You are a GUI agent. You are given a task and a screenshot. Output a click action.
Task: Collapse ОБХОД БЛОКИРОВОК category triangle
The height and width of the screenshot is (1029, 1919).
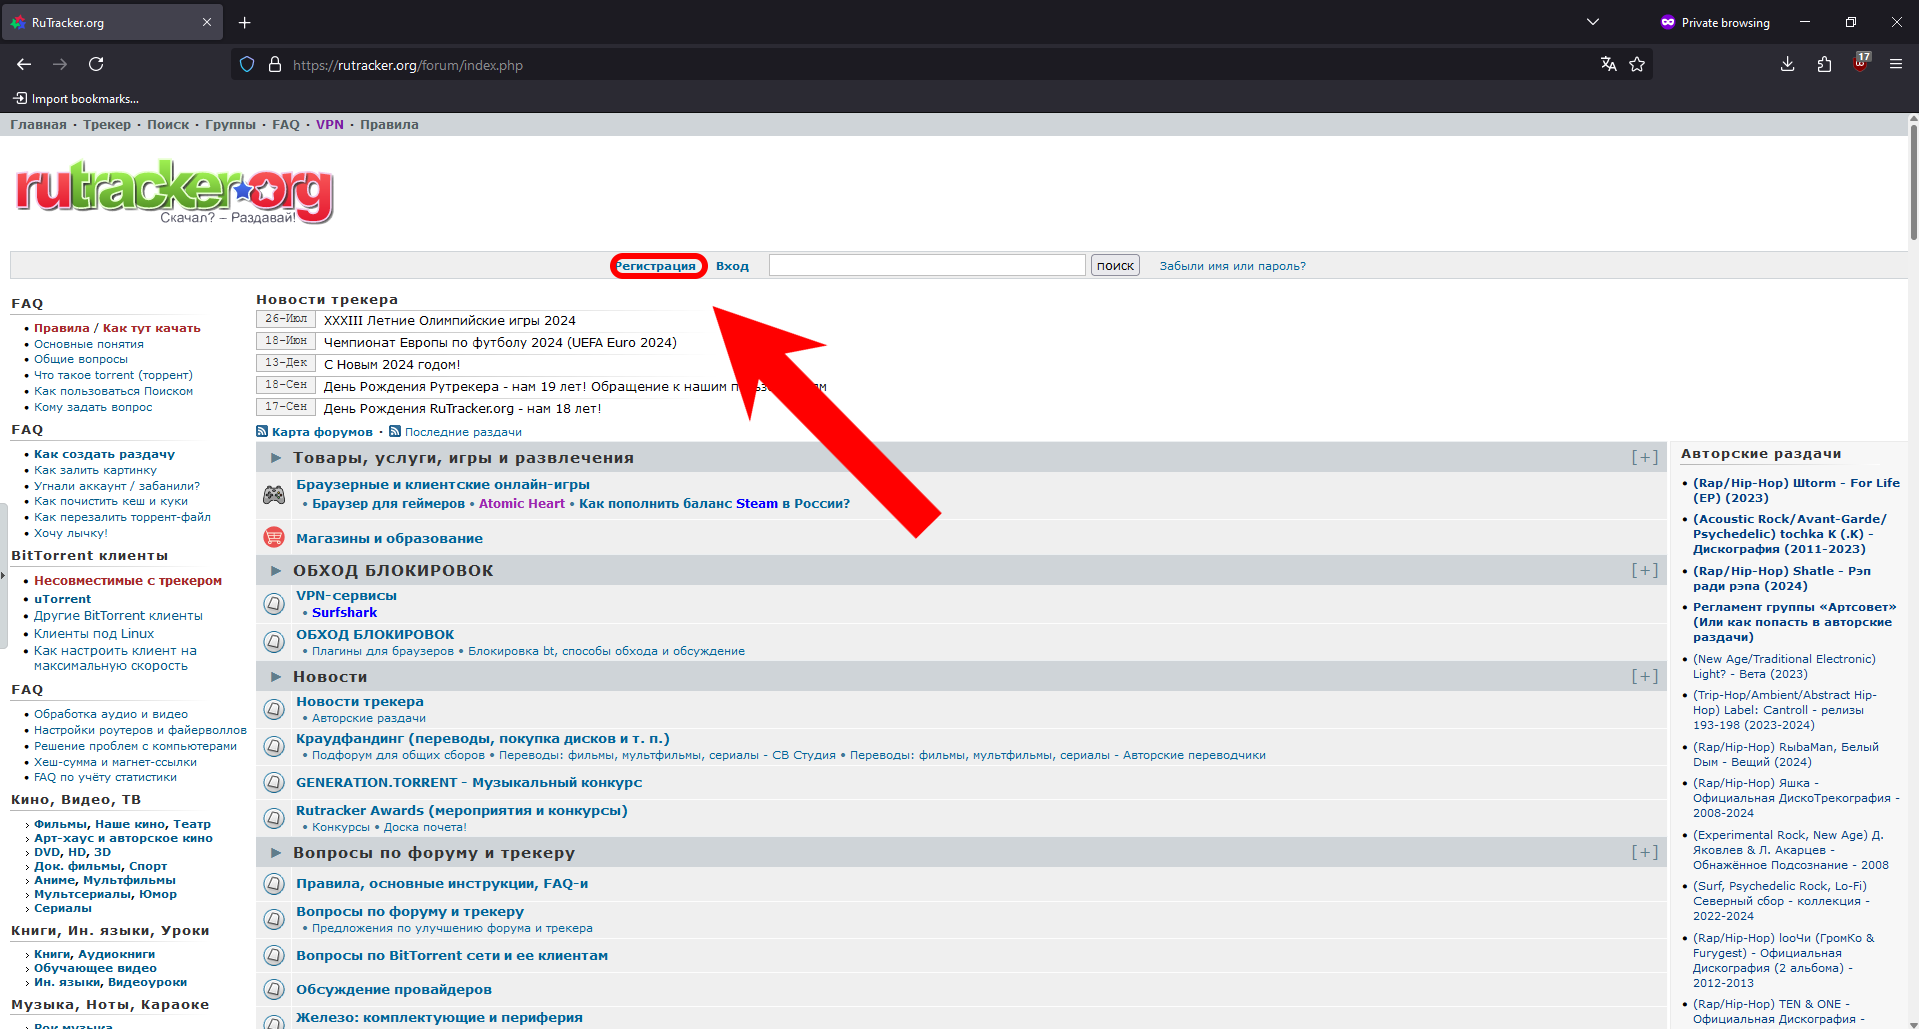(276, 571)
